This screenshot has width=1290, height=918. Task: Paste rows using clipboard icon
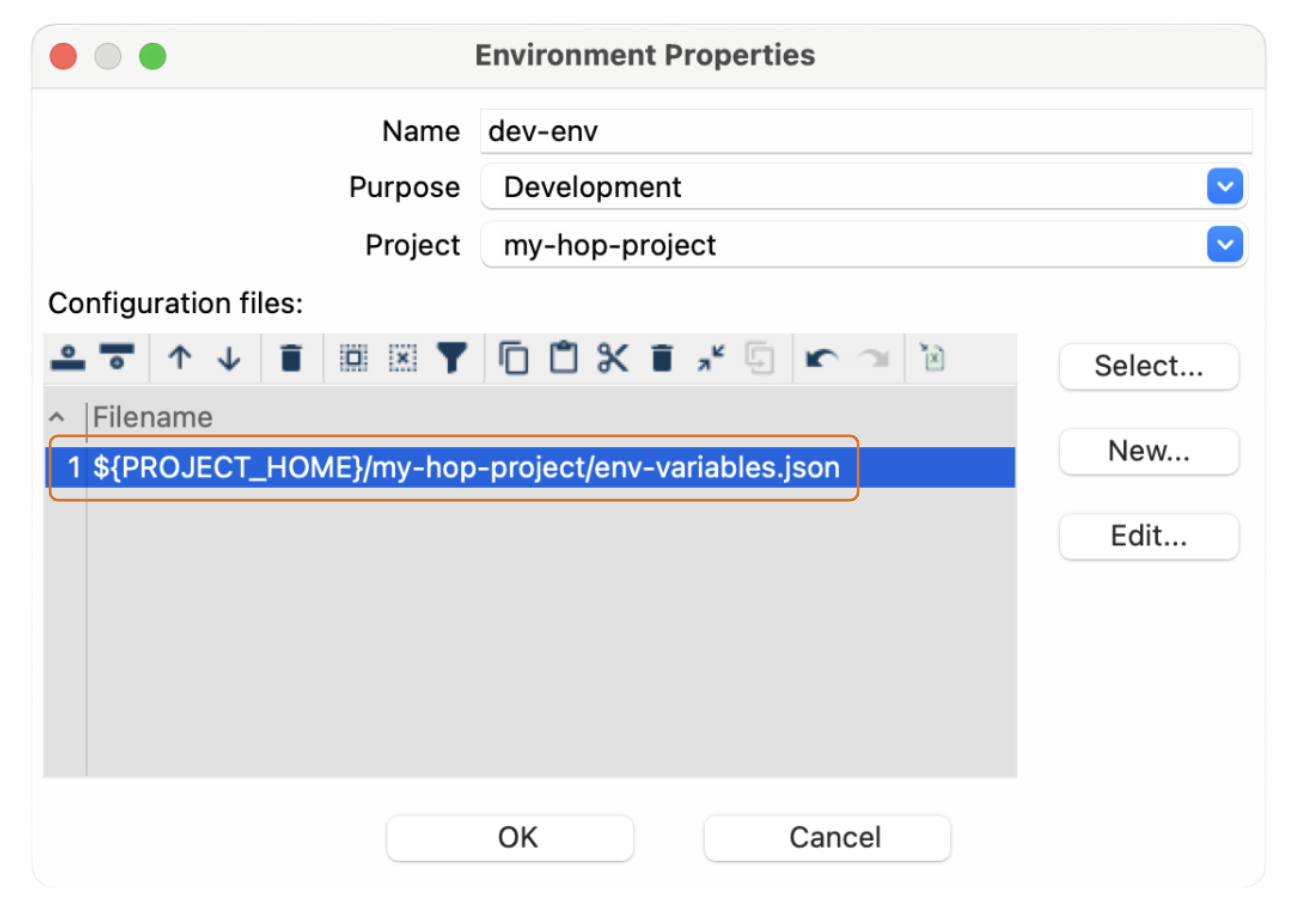tap(564, 358)
